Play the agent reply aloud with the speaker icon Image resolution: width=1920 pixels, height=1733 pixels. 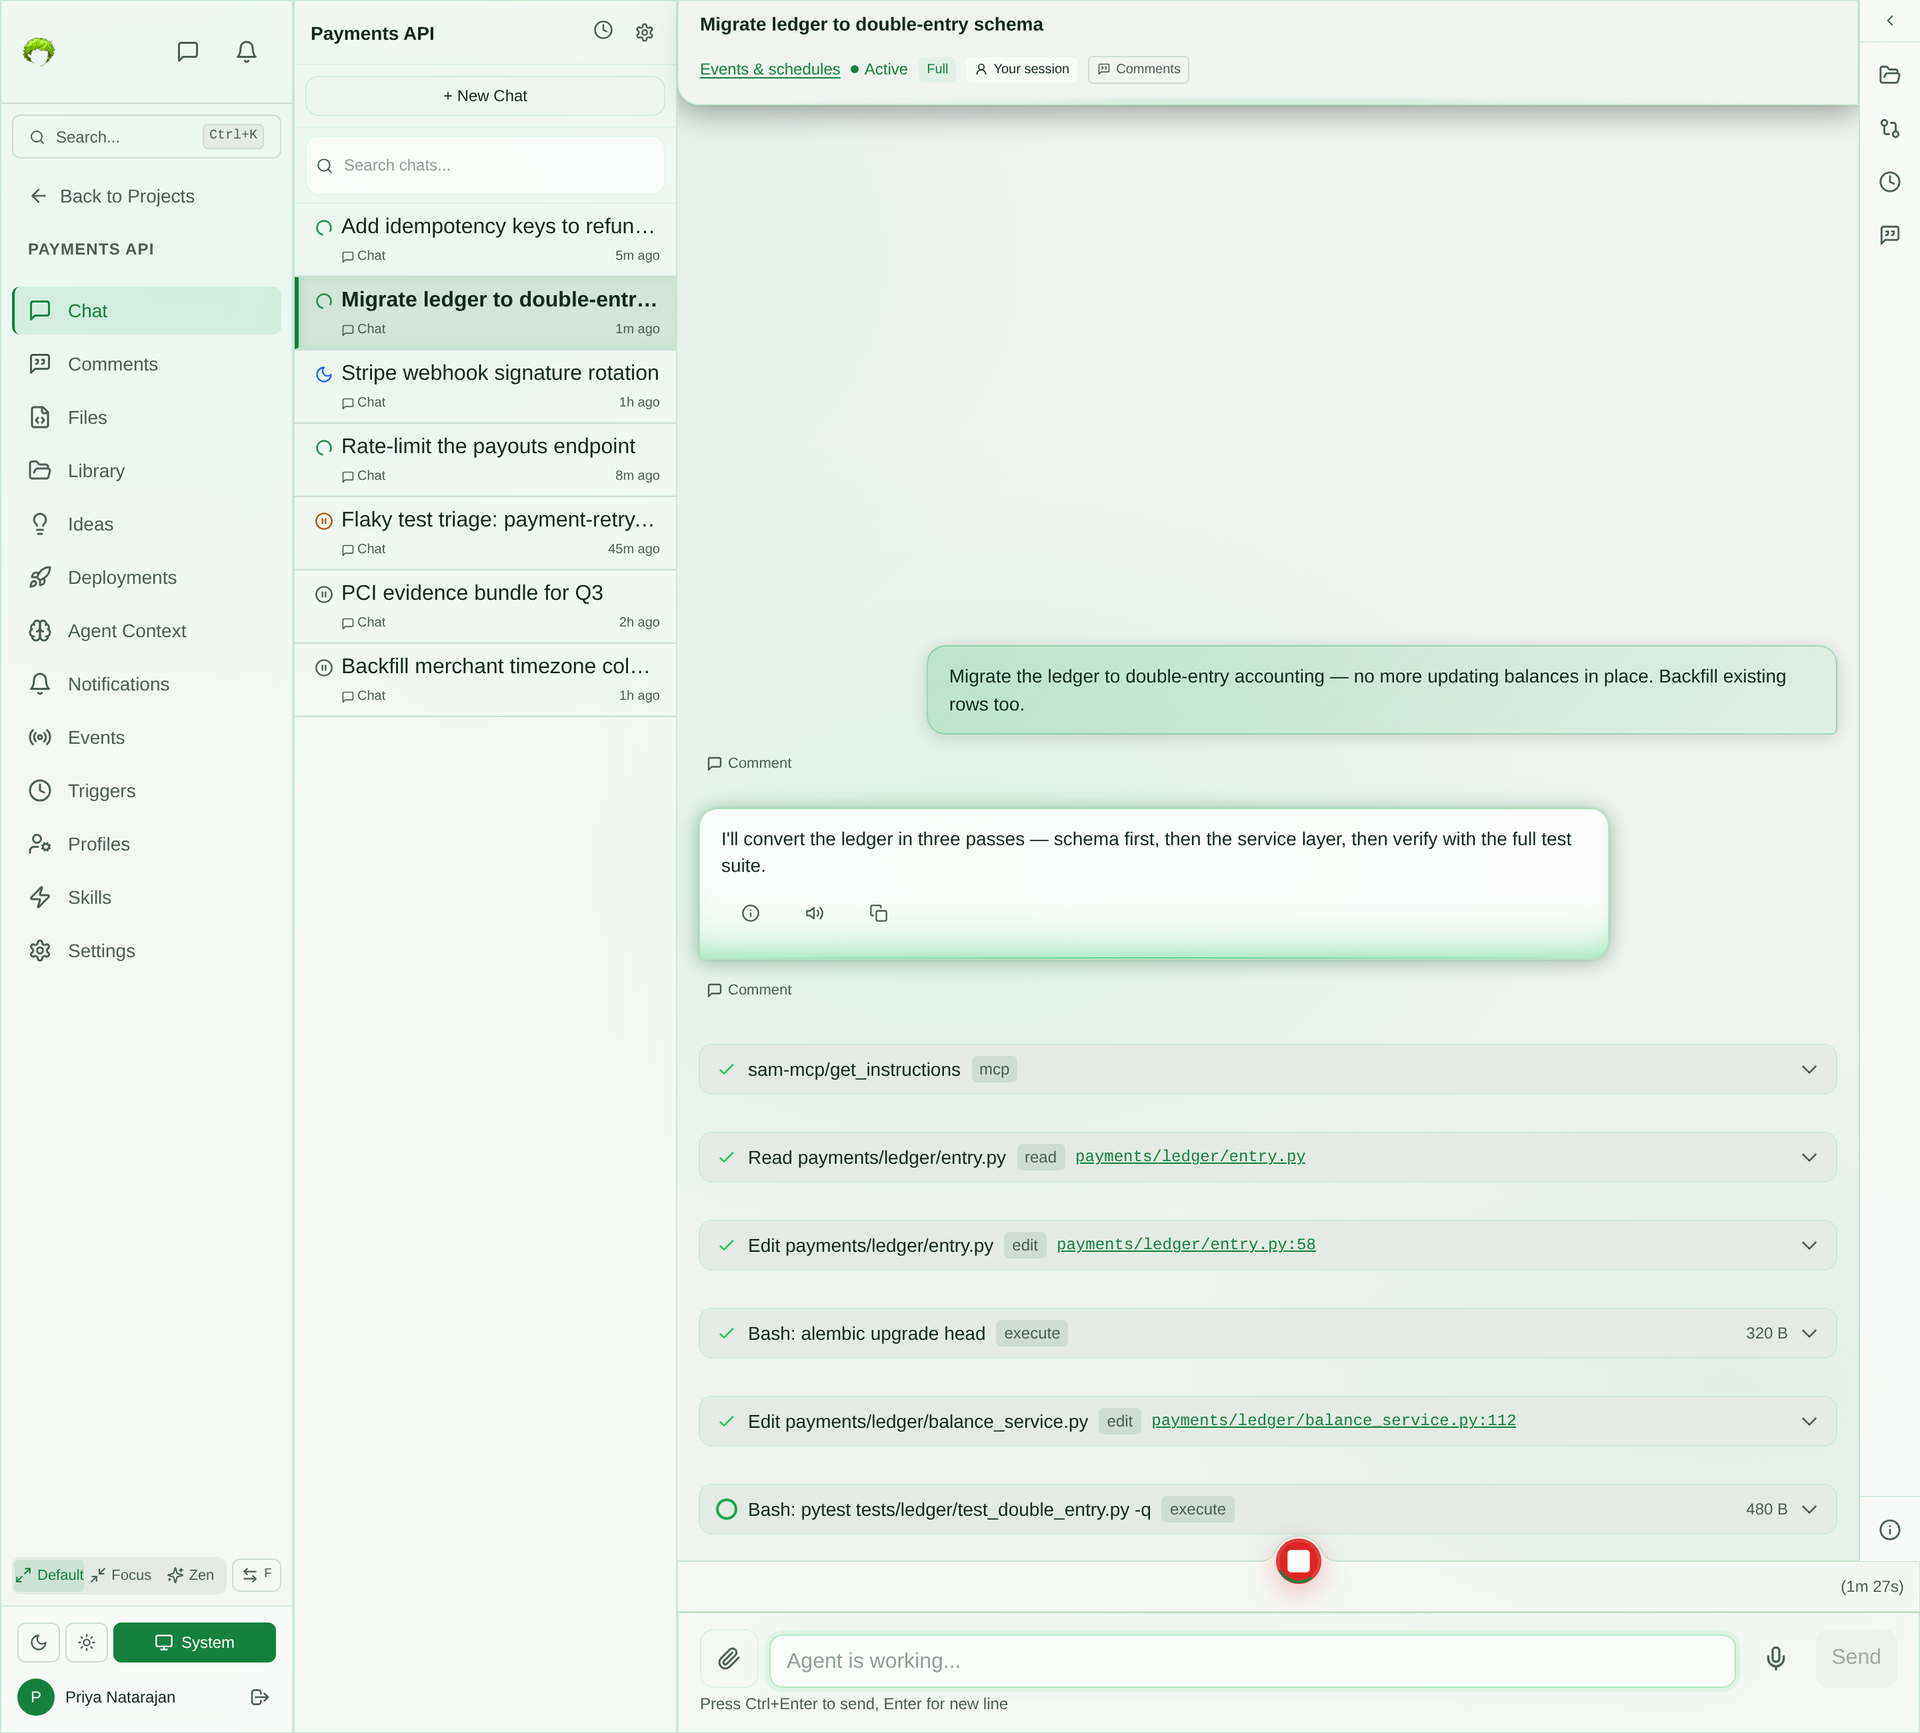tap(815, 913)
